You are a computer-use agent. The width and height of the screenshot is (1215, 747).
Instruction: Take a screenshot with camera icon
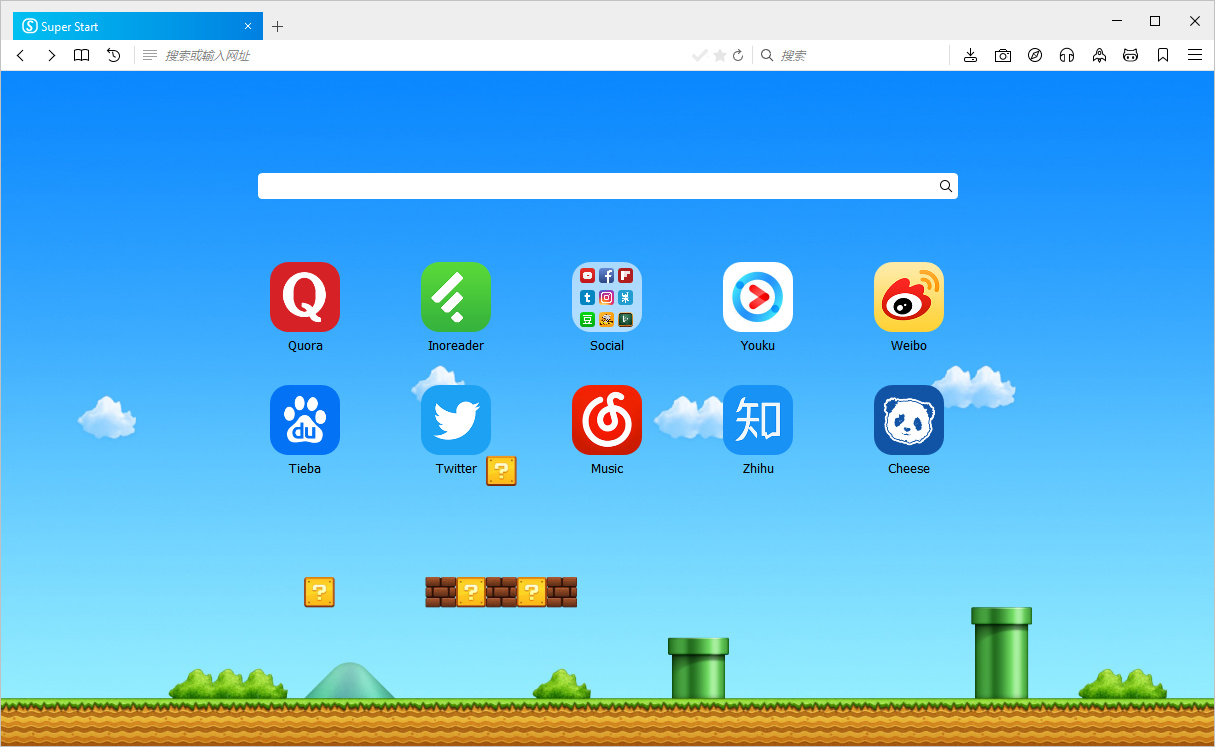pyautogui.click(x=1003, y=55)
